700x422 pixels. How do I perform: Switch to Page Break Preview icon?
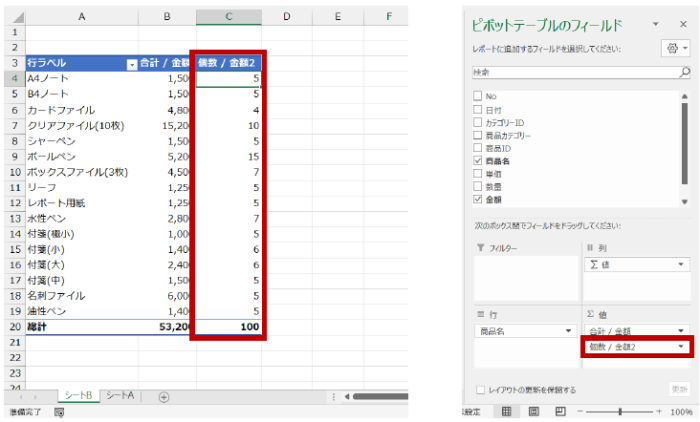click(x=560, y=411)
